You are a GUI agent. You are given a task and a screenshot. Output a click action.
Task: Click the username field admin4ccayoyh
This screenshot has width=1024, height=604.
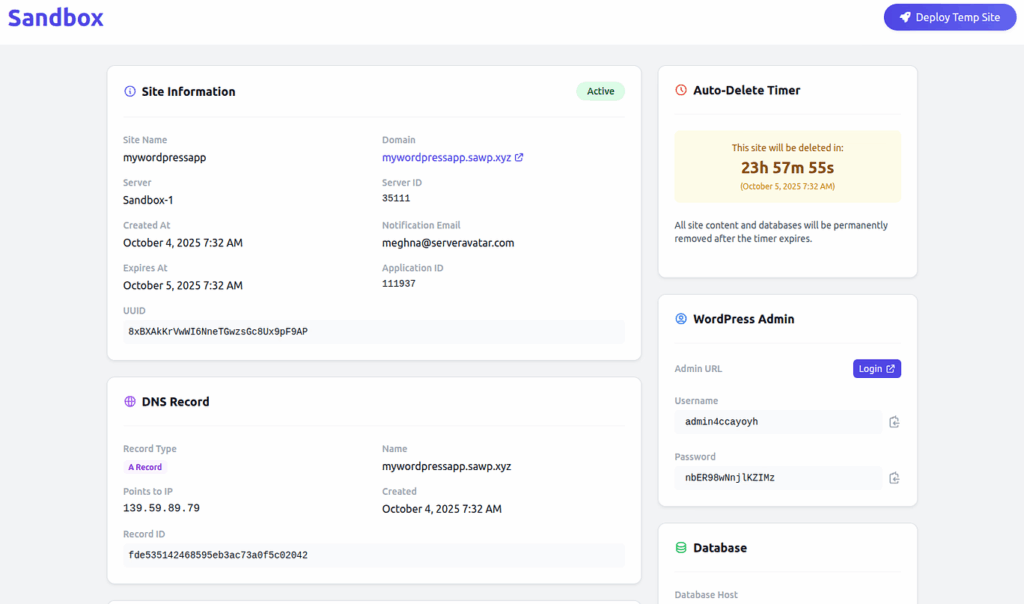pos(778,422)
